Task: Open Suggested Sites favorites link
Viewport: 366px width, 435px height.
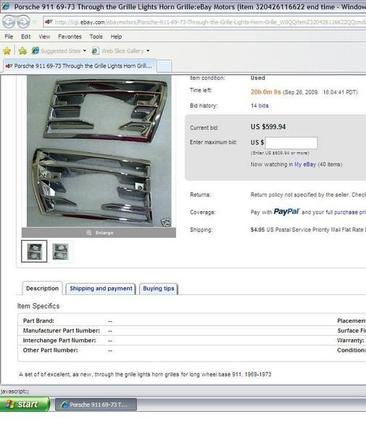Action: (x=56, y=51)
